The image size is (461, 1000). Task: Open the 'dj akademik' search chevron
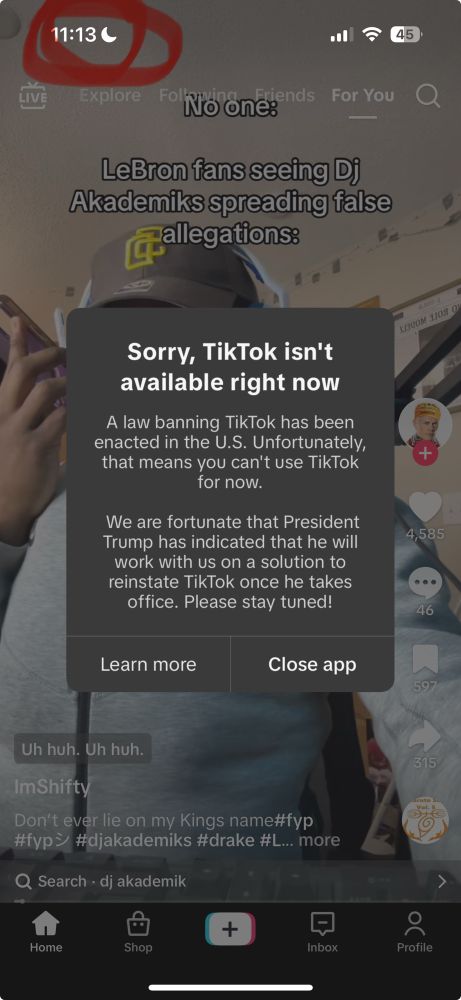pyautogui.click(x=442, y=881)
